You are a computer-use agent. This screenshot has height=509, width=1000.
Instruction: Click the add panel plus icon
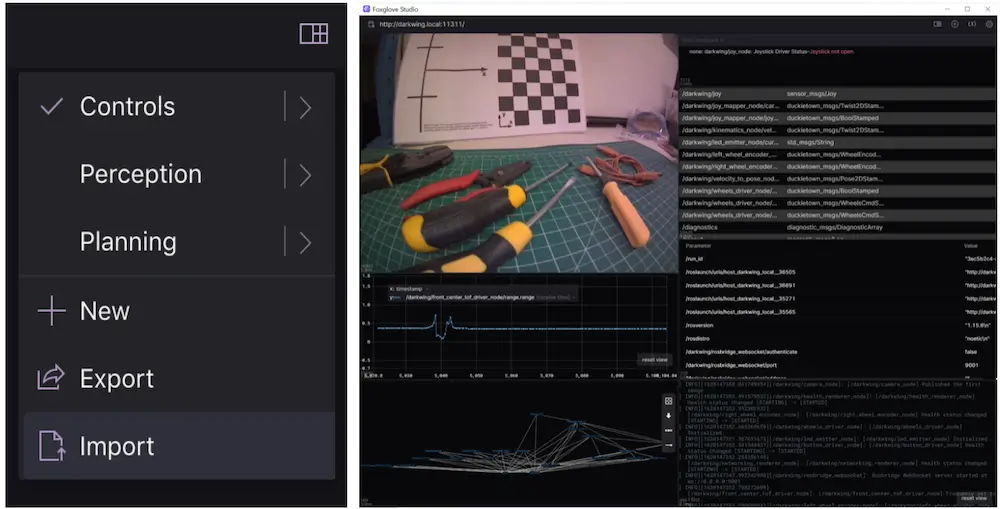pyautogui.click(x=955, y=24)
